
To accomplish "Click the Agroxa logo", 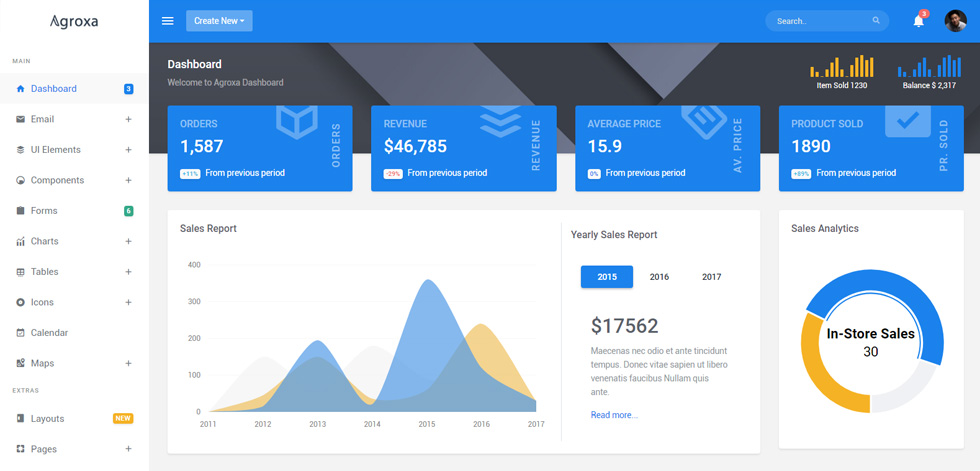I will [x=74, y=21].
